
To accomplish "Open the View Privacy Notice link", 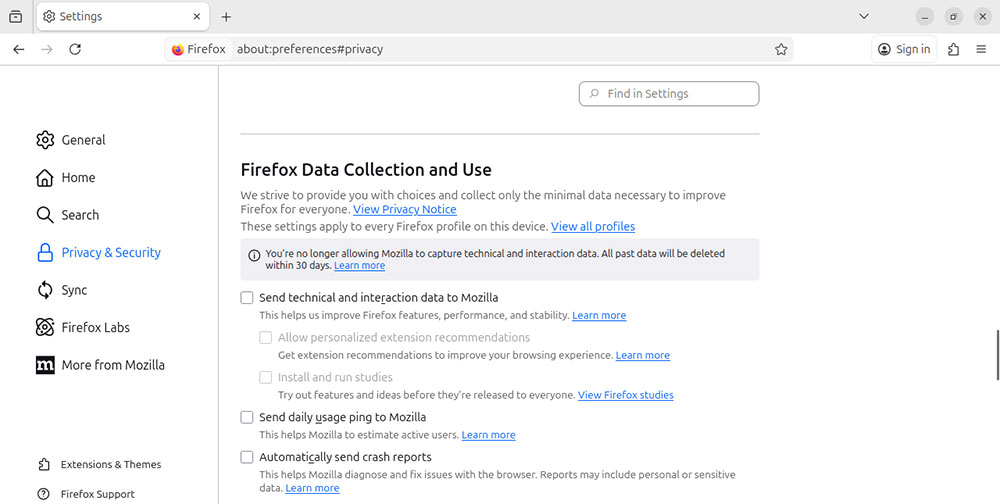I will pyautogui.click(x=405, y=209).
